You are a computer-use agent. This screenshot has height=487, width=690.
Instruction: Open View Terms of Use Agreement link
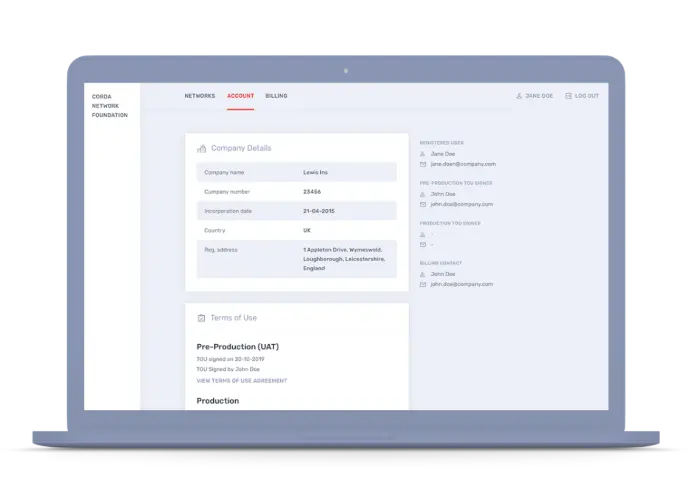click(x=242, y=381)
